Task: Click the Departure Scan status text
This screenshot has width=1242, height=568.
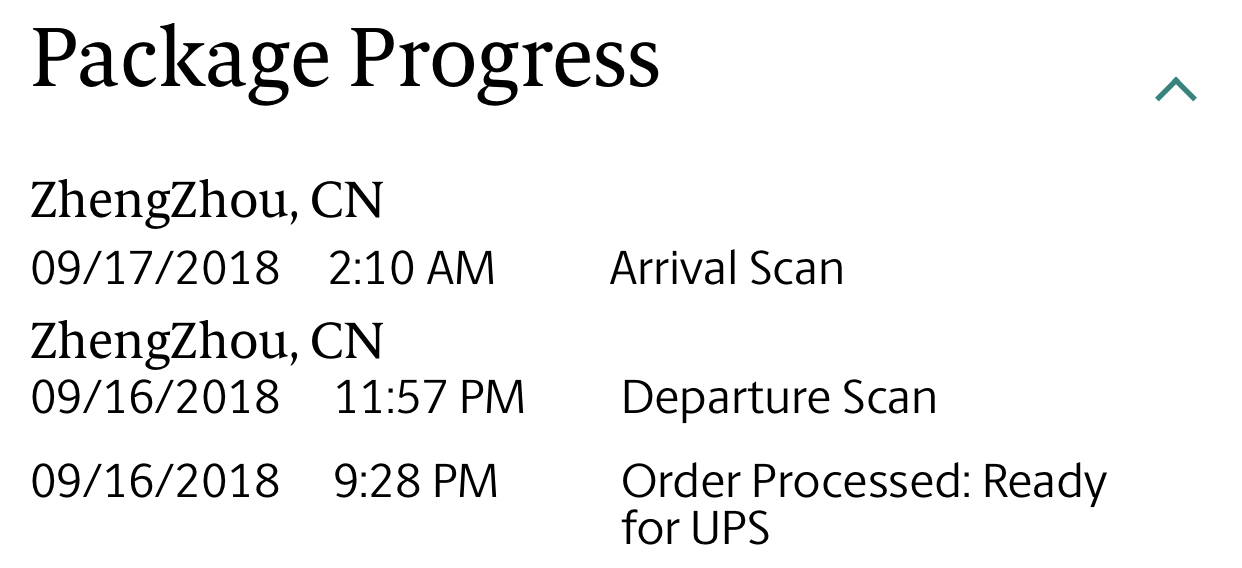Action: tap(779, 398)
